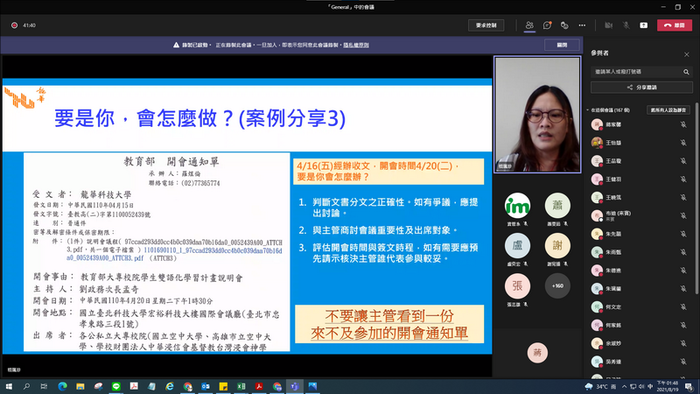Image resolution: width=700 pixels, height=394 pixels.
Task: Select participant name 朱先晶 in list
Action: pos(613,234)
